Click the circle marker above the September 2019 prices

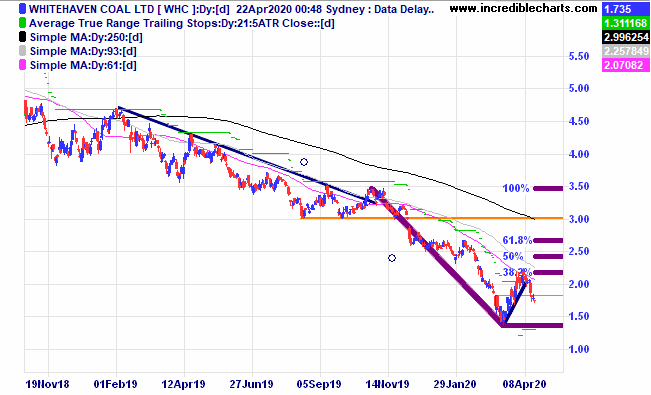(304, 162)
